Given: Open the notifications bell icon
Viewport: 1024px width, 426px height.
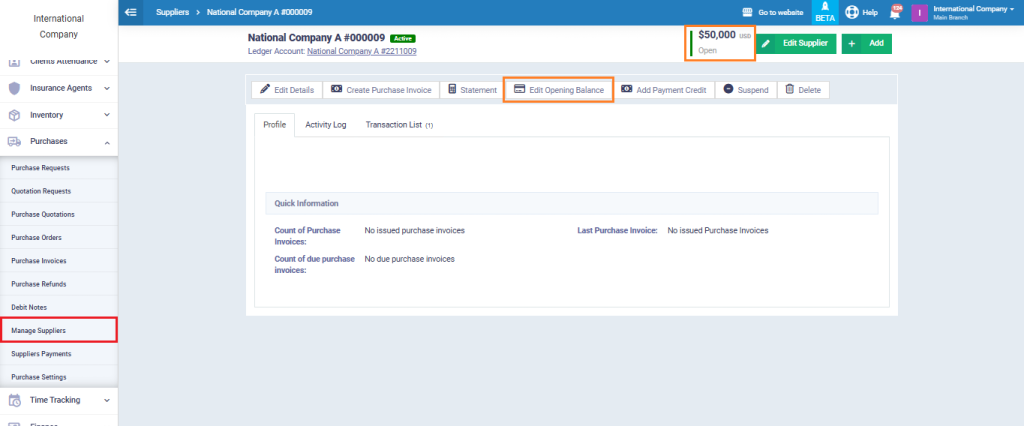Looking at the screenshot, I should [895, 12].
